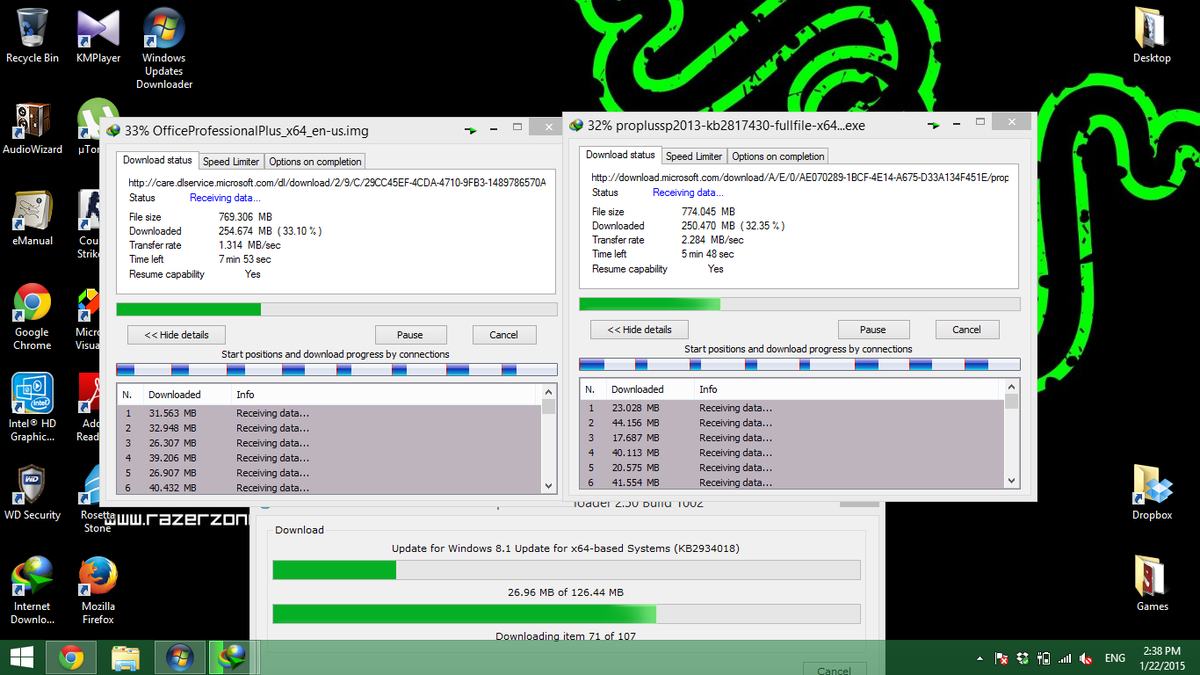Launch KMPlayer from the desktop
The width and height of the screenshot is (1200, 675).
(x=98, y=35)
